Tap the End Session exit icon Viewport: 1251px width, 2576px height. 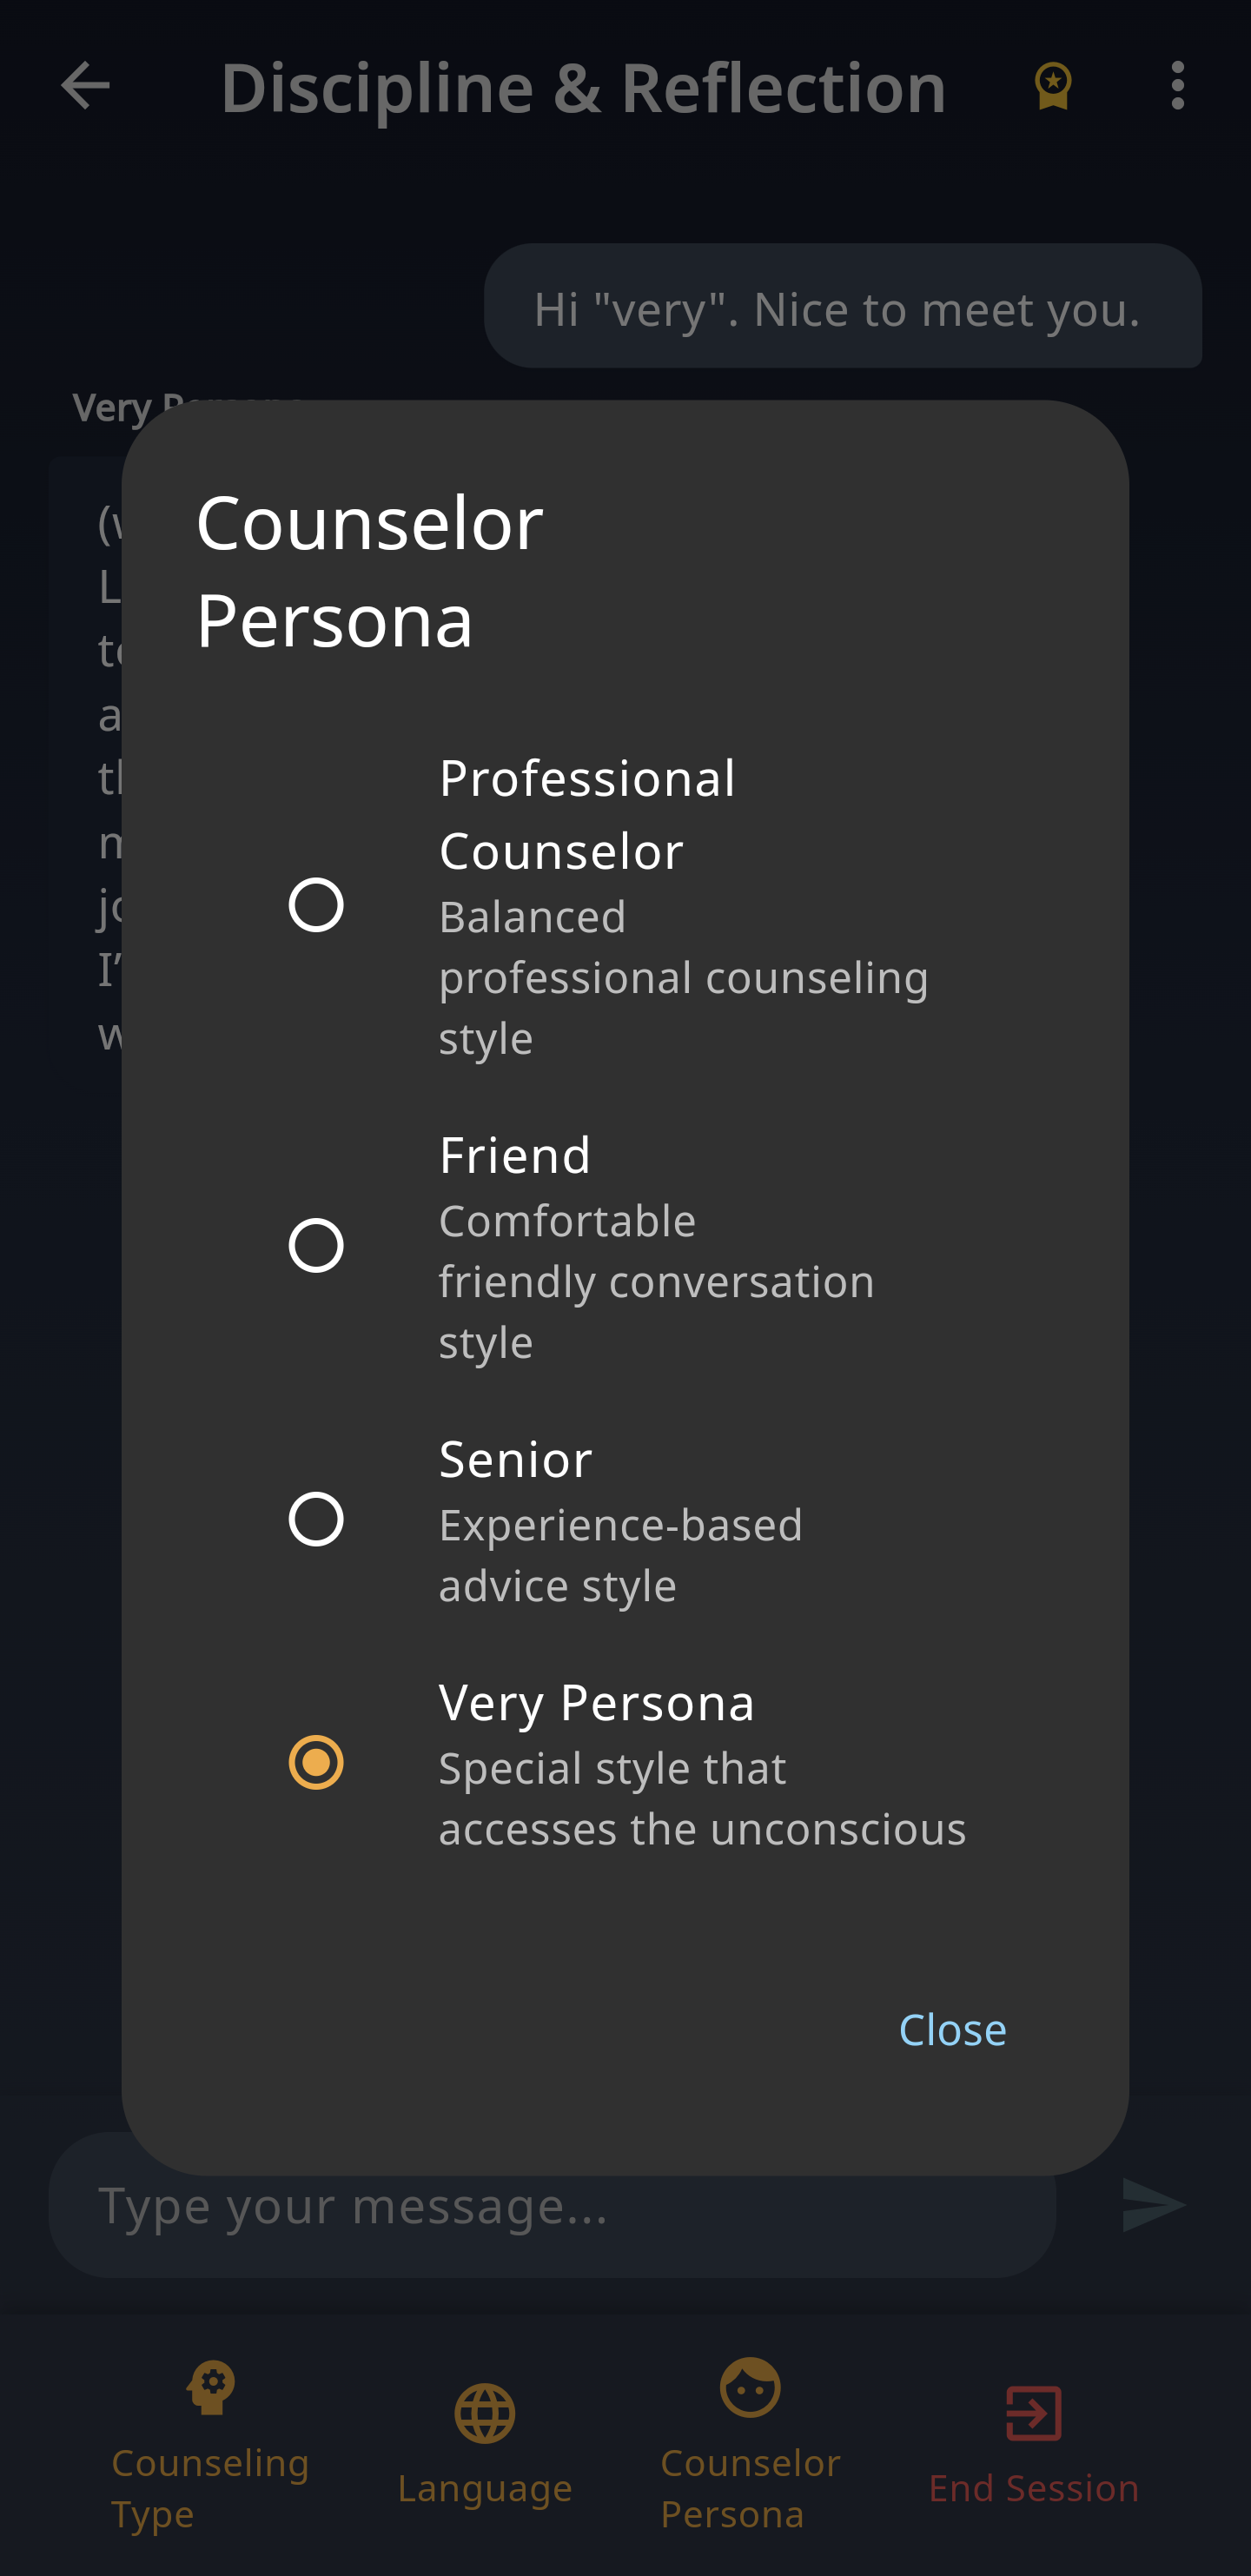1033,2412
